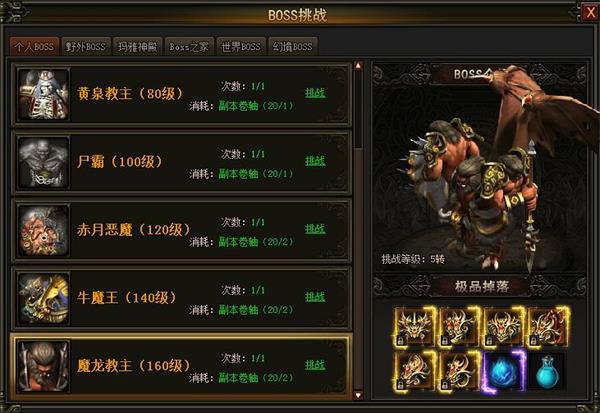The image size is (600, 413).
Task: Inspect the cyan potion bottle drop
Action: [x=547, y=372]
